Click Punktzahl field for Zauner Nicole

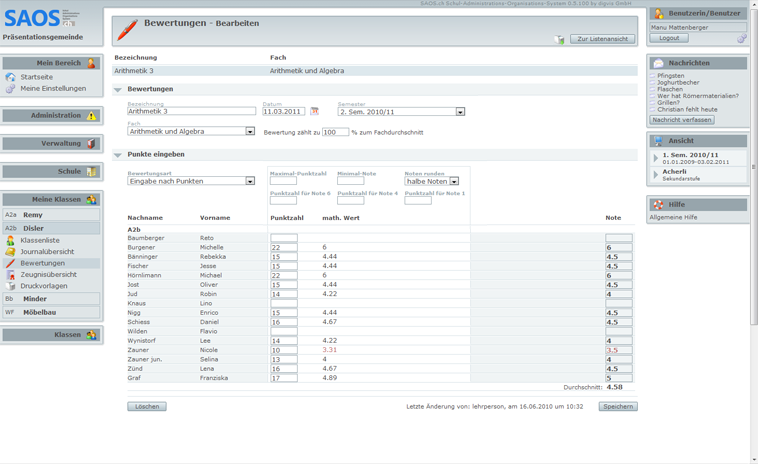[x=284, y=350]
